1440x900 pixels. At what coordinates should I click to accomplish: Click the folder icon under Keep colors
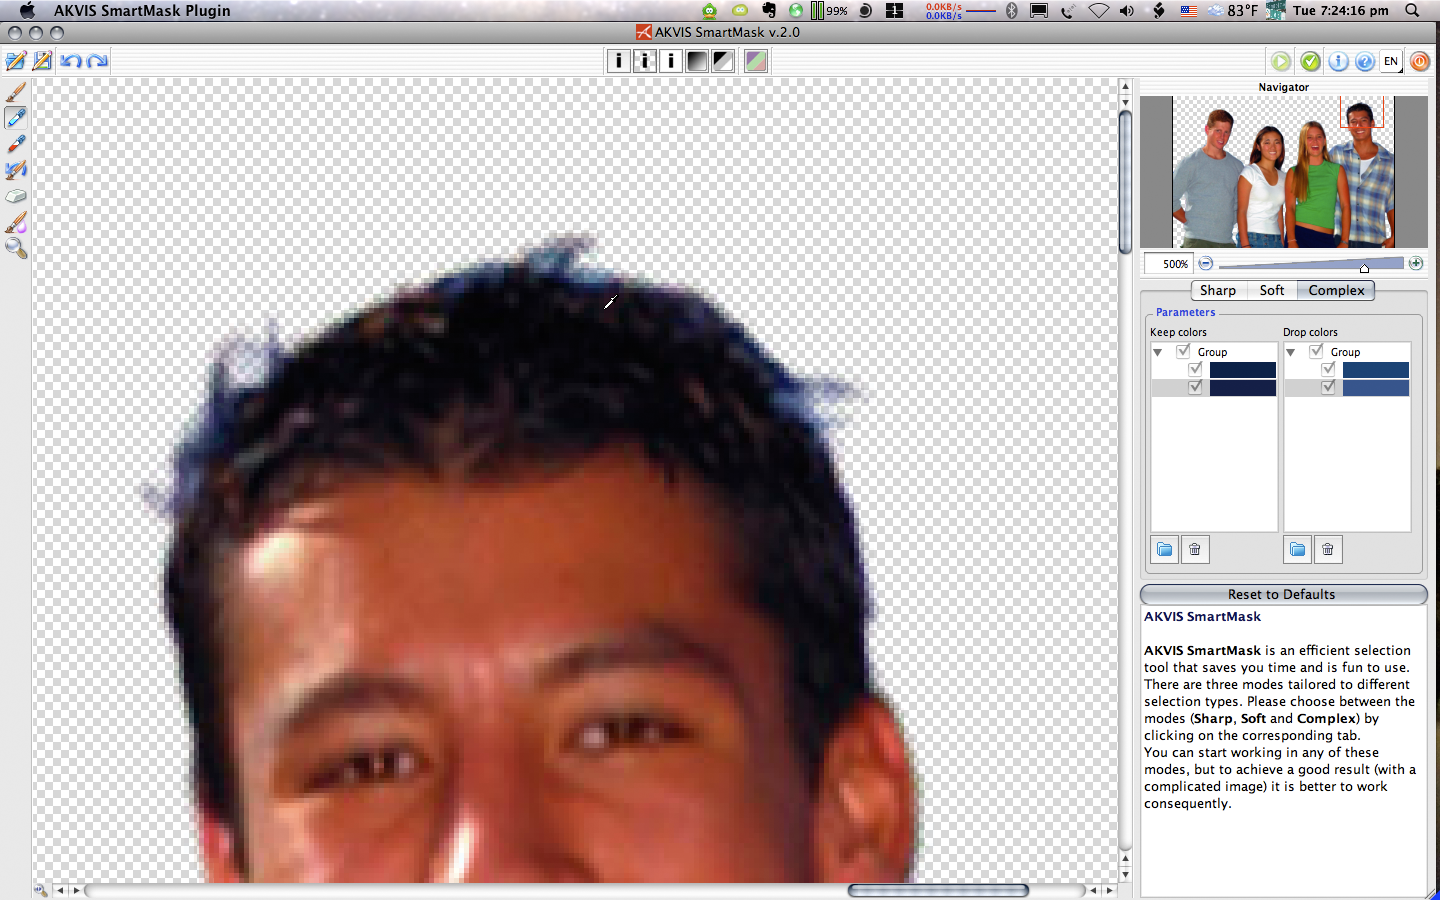[1165, 549]
